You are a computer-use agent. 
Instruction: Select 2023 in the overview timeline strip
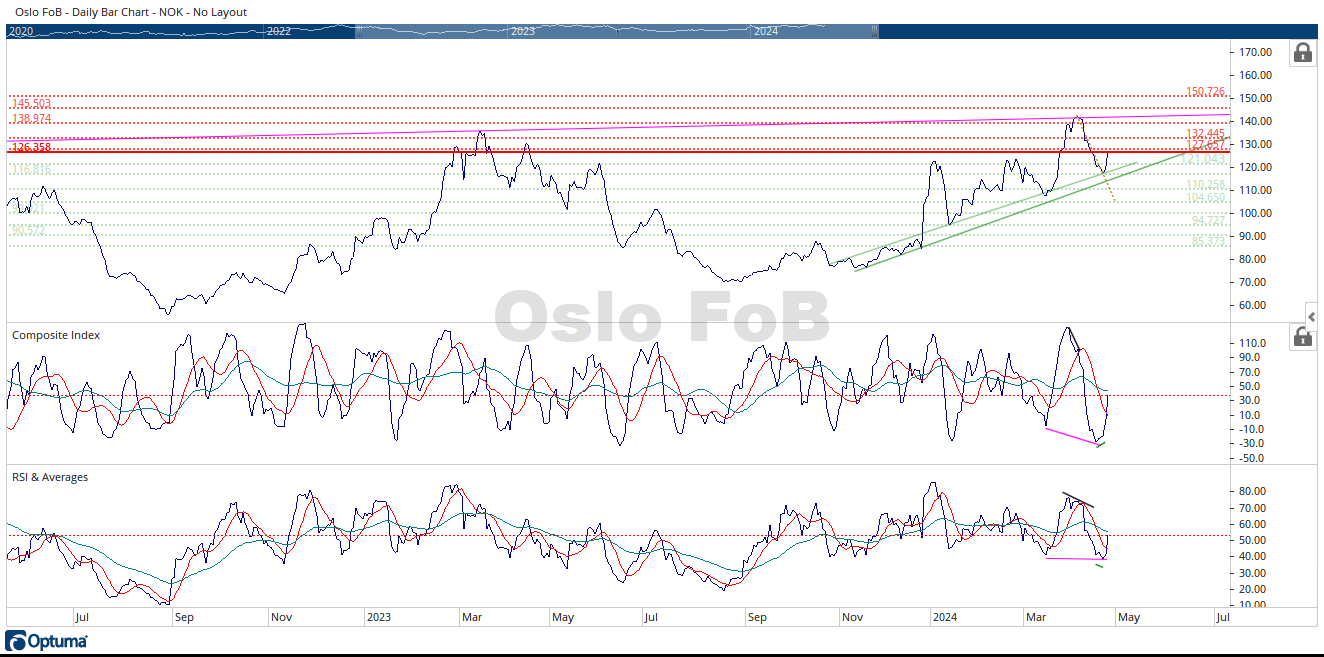pos(523,31)
